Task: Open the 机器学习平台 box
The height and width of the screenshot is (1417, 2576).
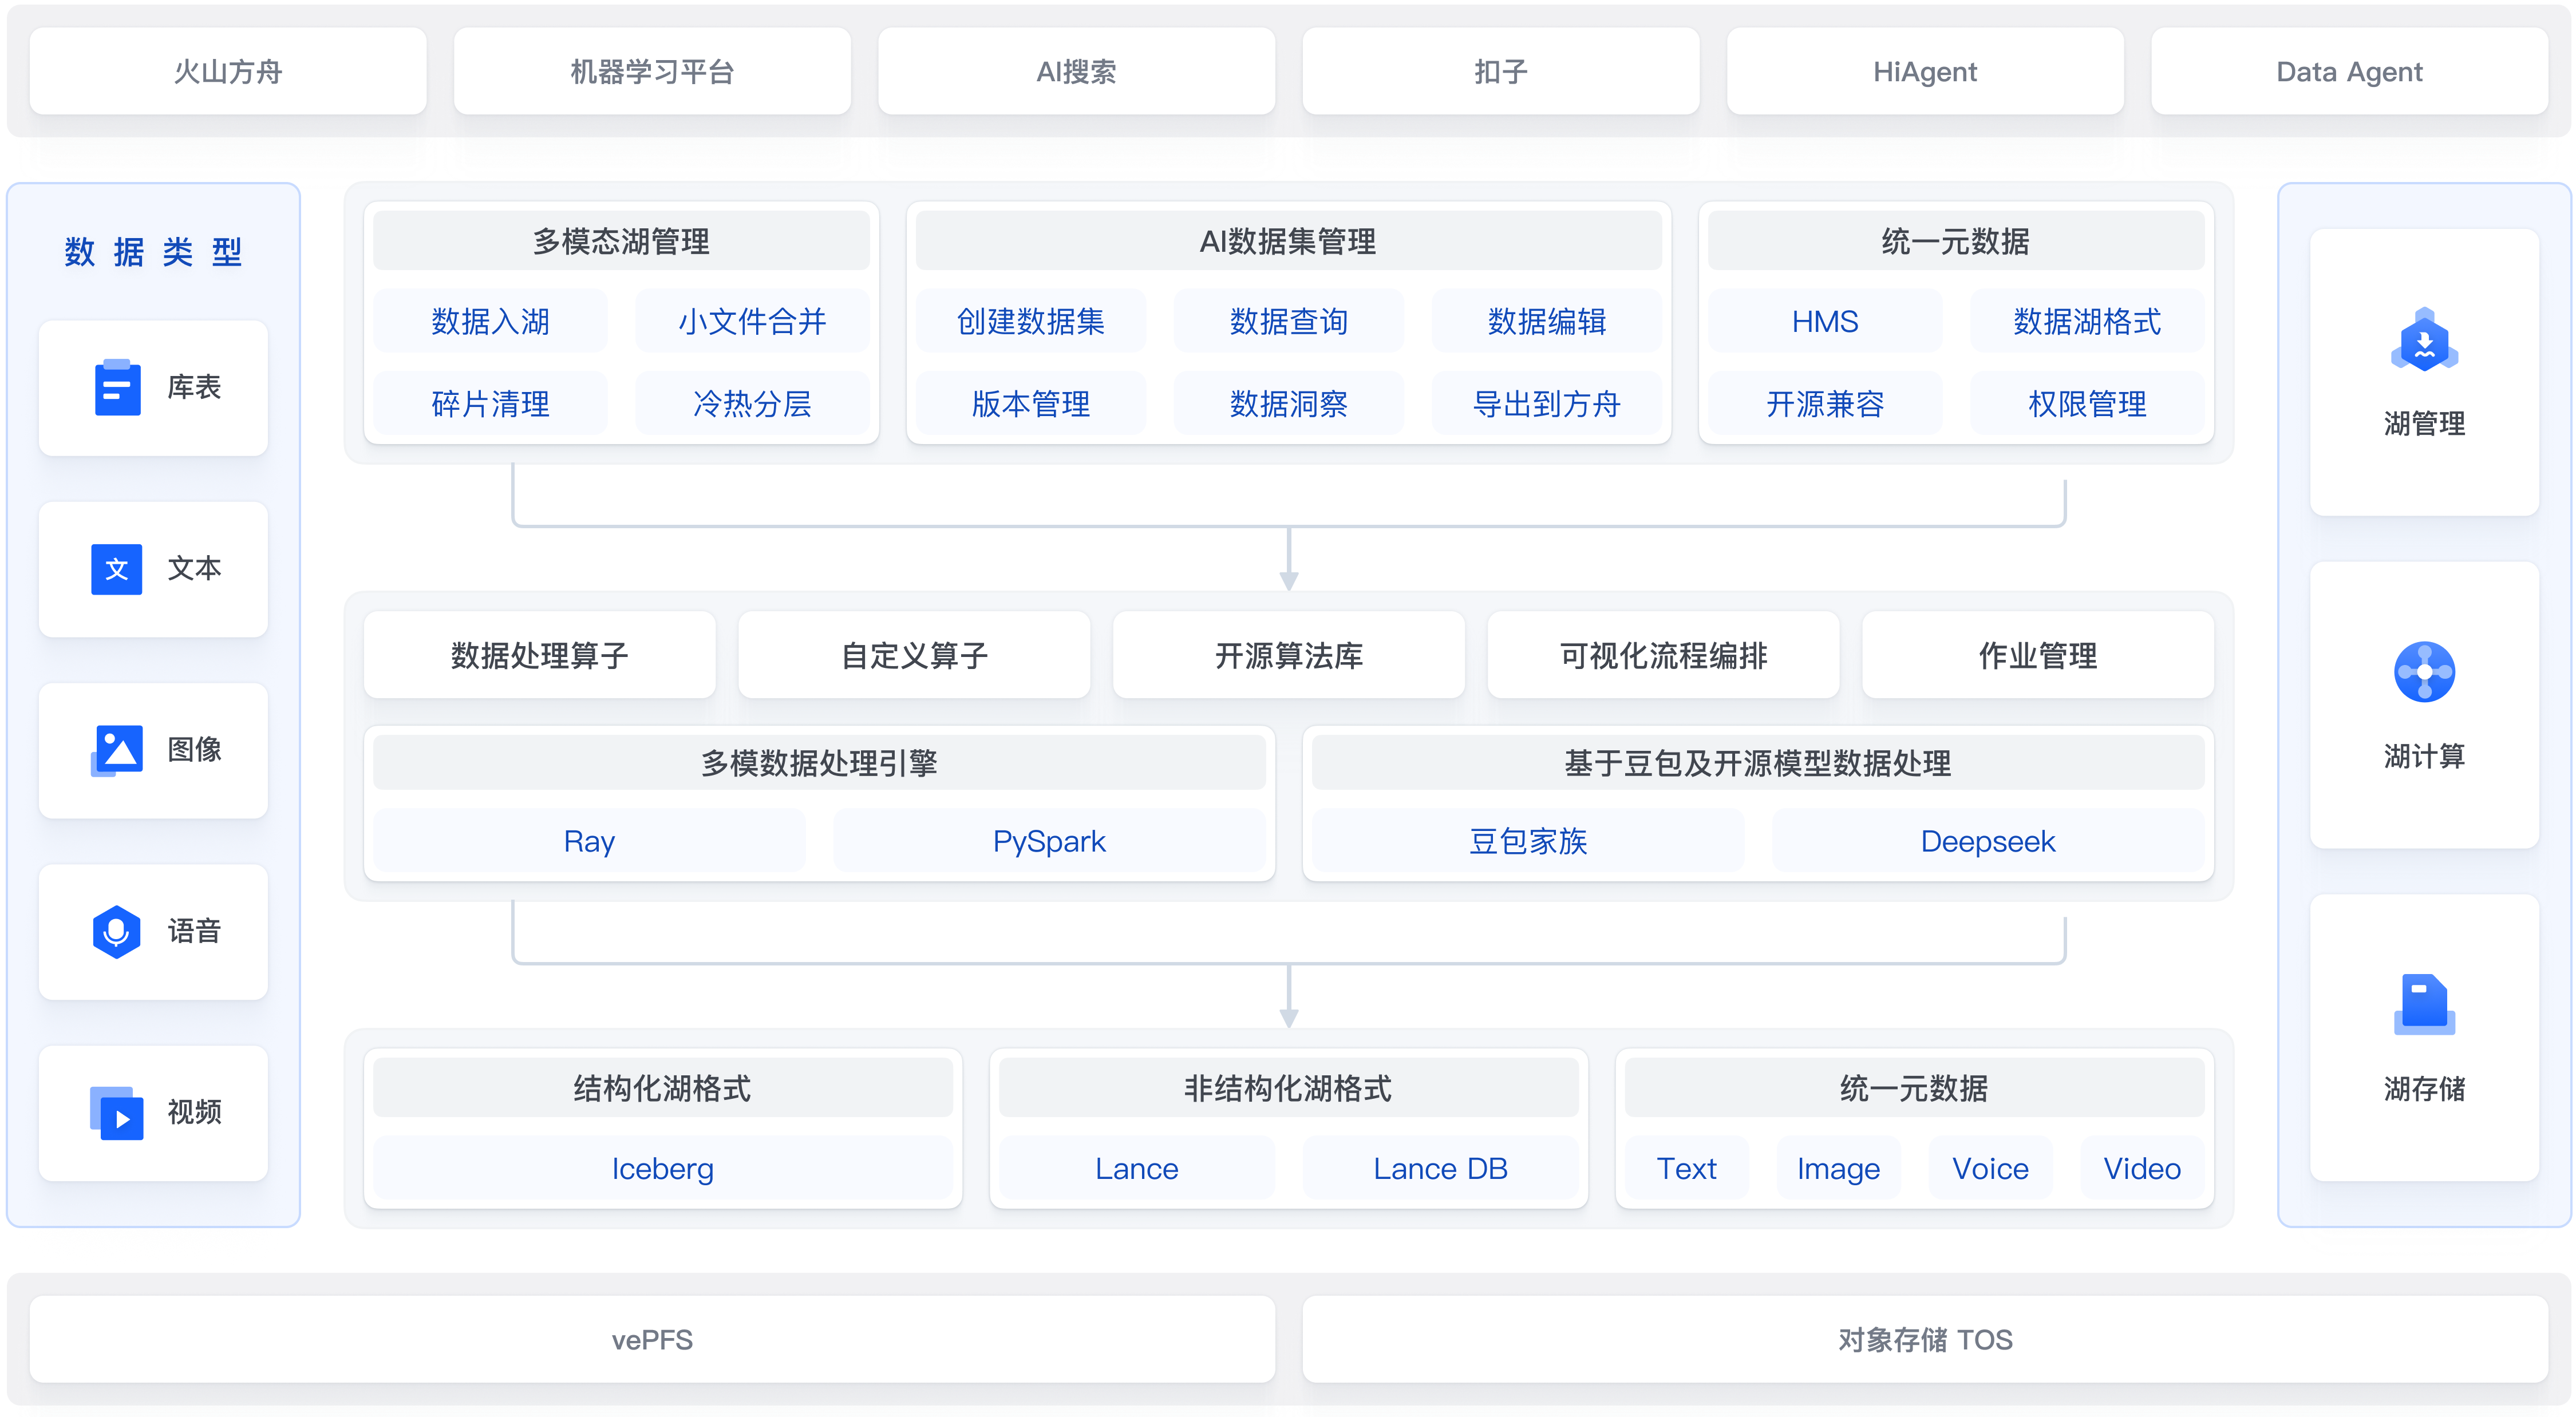Action: [652, 71]
